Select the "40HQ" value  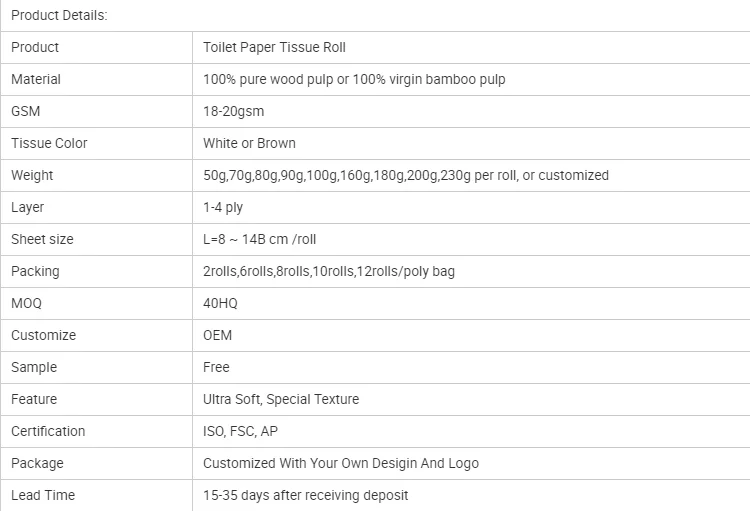pyautogui.click(x=220, y=303)
